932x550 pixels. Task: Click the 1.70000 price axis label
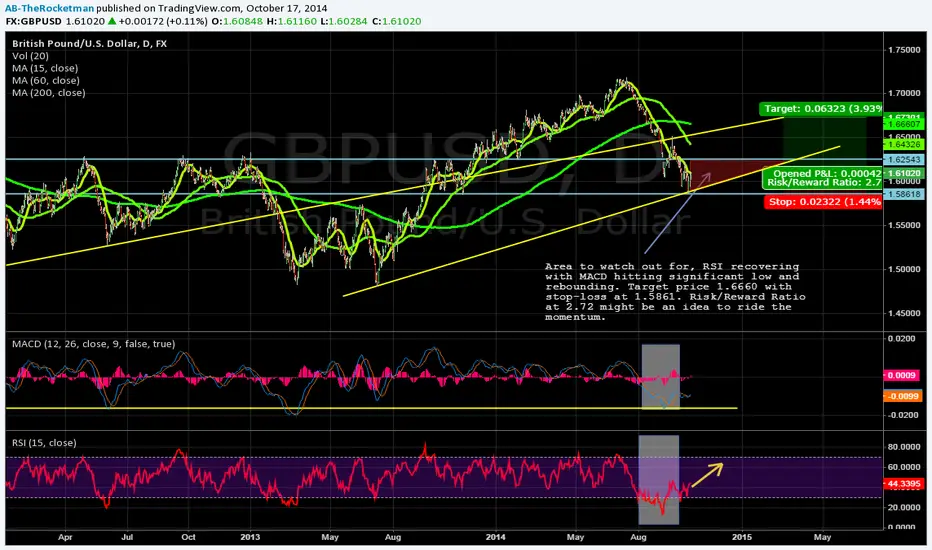click(x=903, y=93)
